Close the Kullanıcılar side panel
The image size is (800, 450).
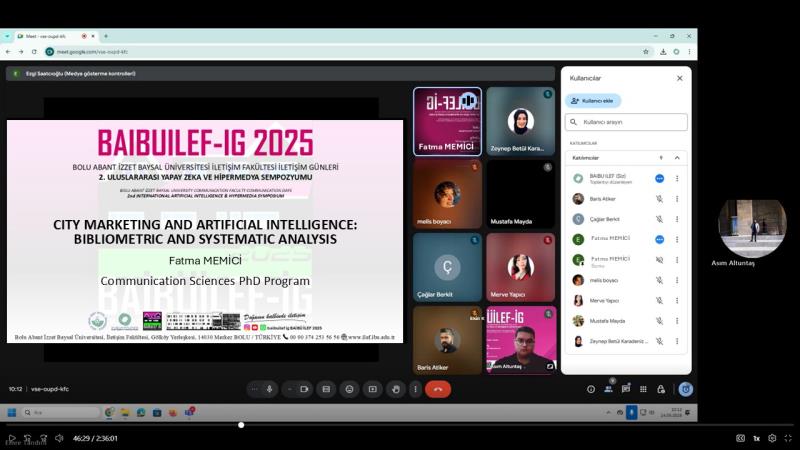(680, 78)
